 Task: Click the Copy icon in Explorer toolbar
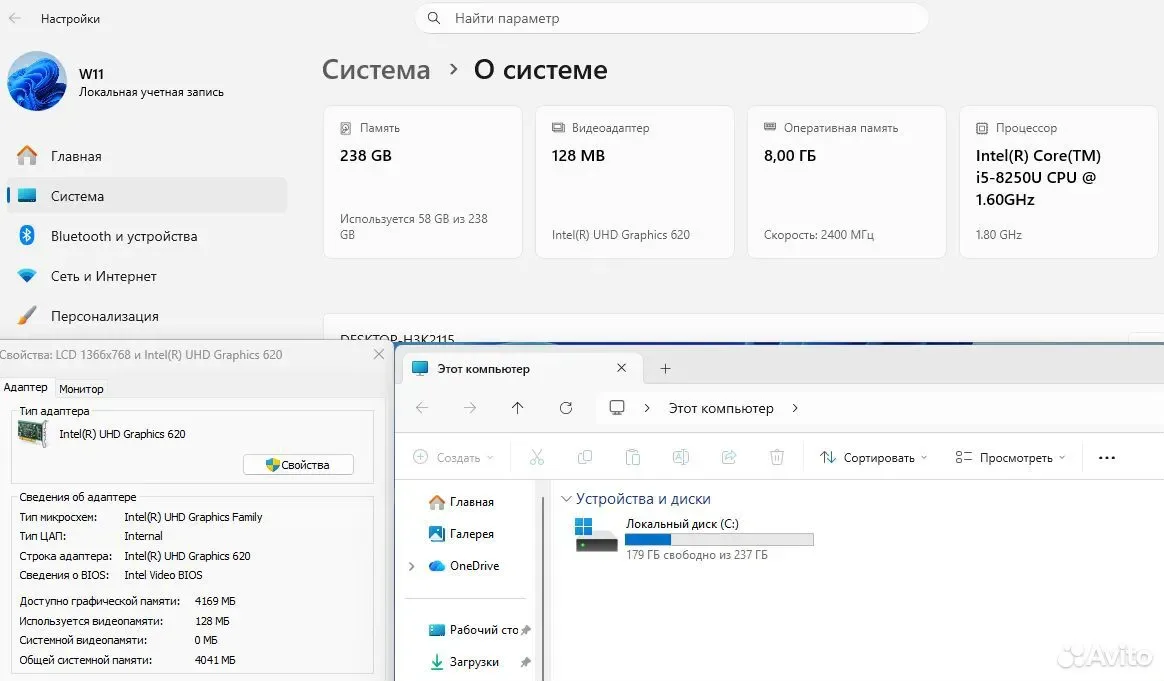[585, 457]
